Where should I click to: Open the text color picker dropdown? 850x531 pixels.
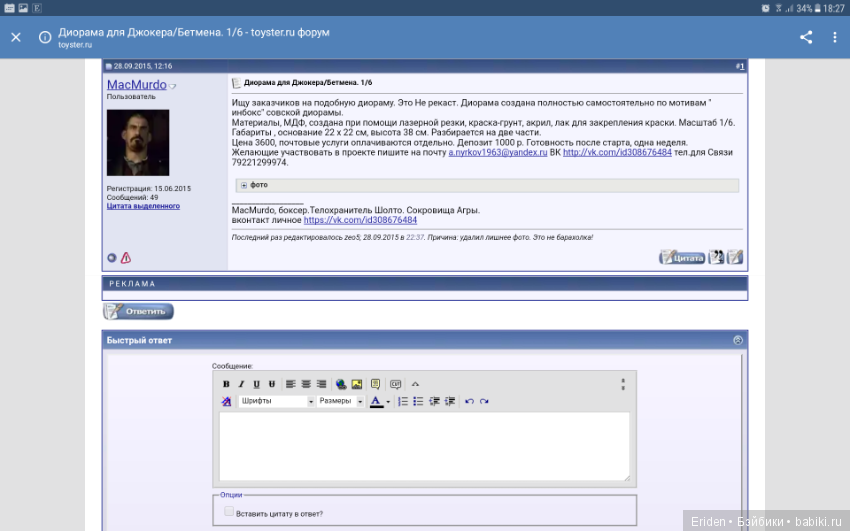[x=388, y=402]
